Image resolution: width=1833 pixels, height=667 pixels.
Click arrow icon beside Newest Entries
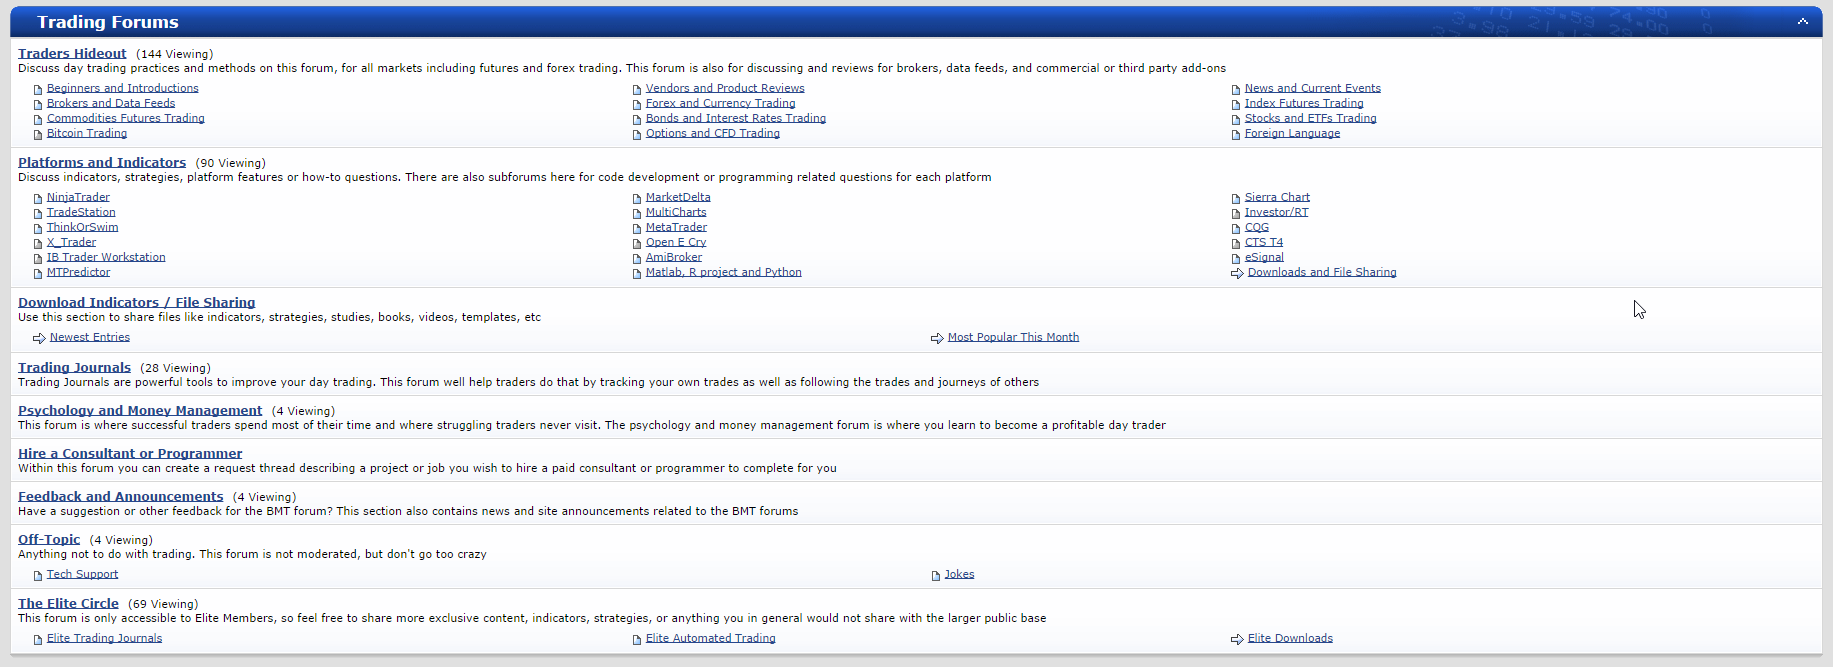pyautogui.click(x=39, y=338)
